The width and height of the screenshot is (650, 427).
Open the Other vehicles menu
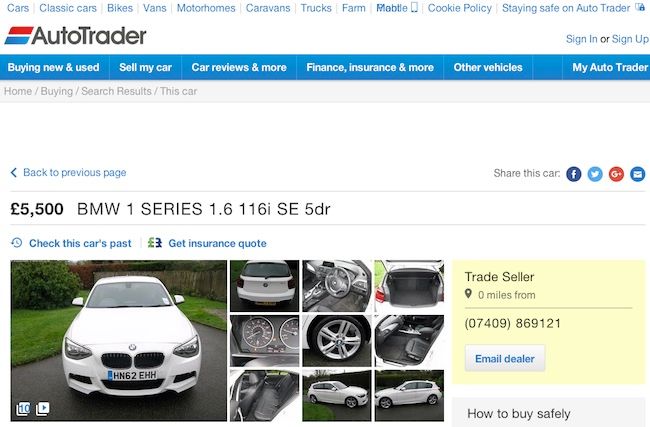point(488,67)
